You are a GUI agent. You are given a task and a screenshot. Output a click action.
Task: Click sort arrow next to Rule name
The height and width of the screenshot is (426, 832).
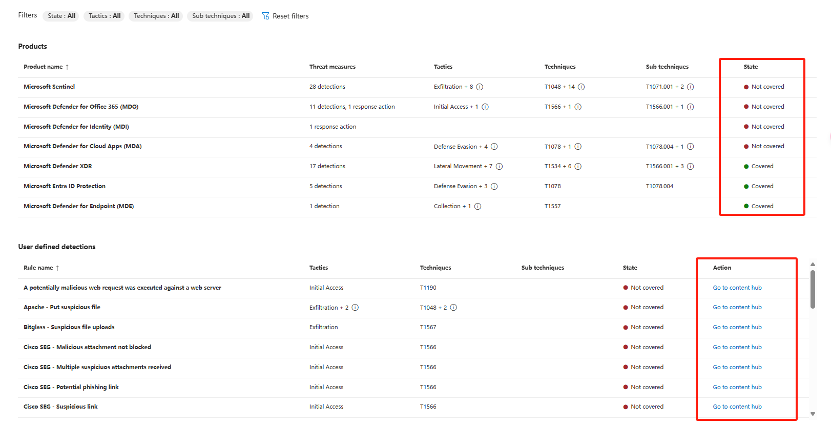click(57, 268)
